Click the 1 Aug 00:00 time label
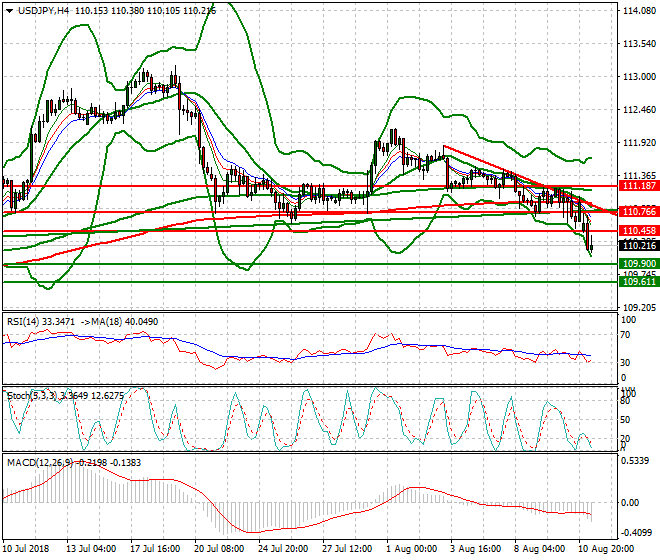660x560 pixels. click(x=412, y=549)
